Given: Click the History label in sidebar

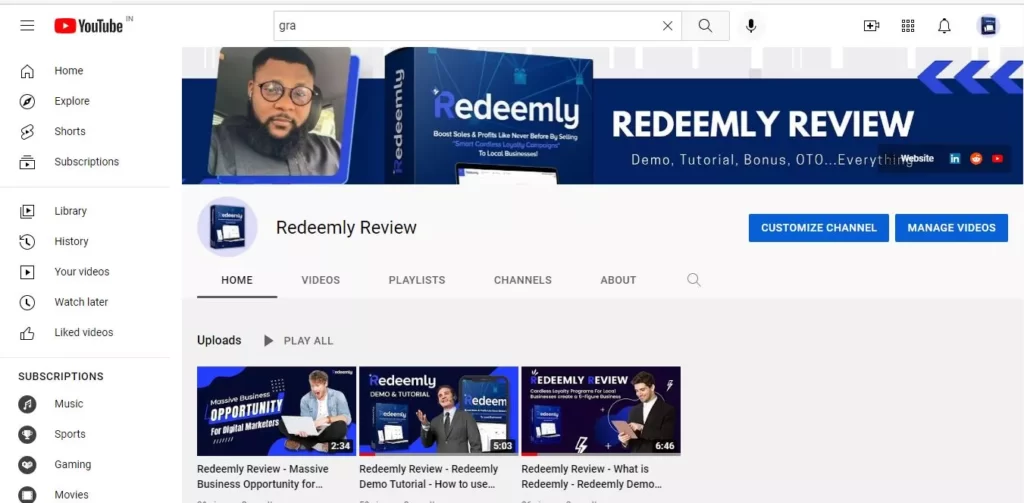Looking at the screenshot, I should tap(71, 242).
